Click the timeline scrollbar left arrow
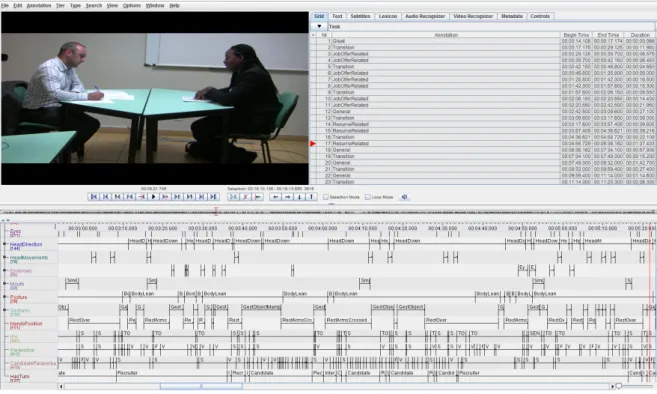 pyautogui.click(x=61, y=386)
